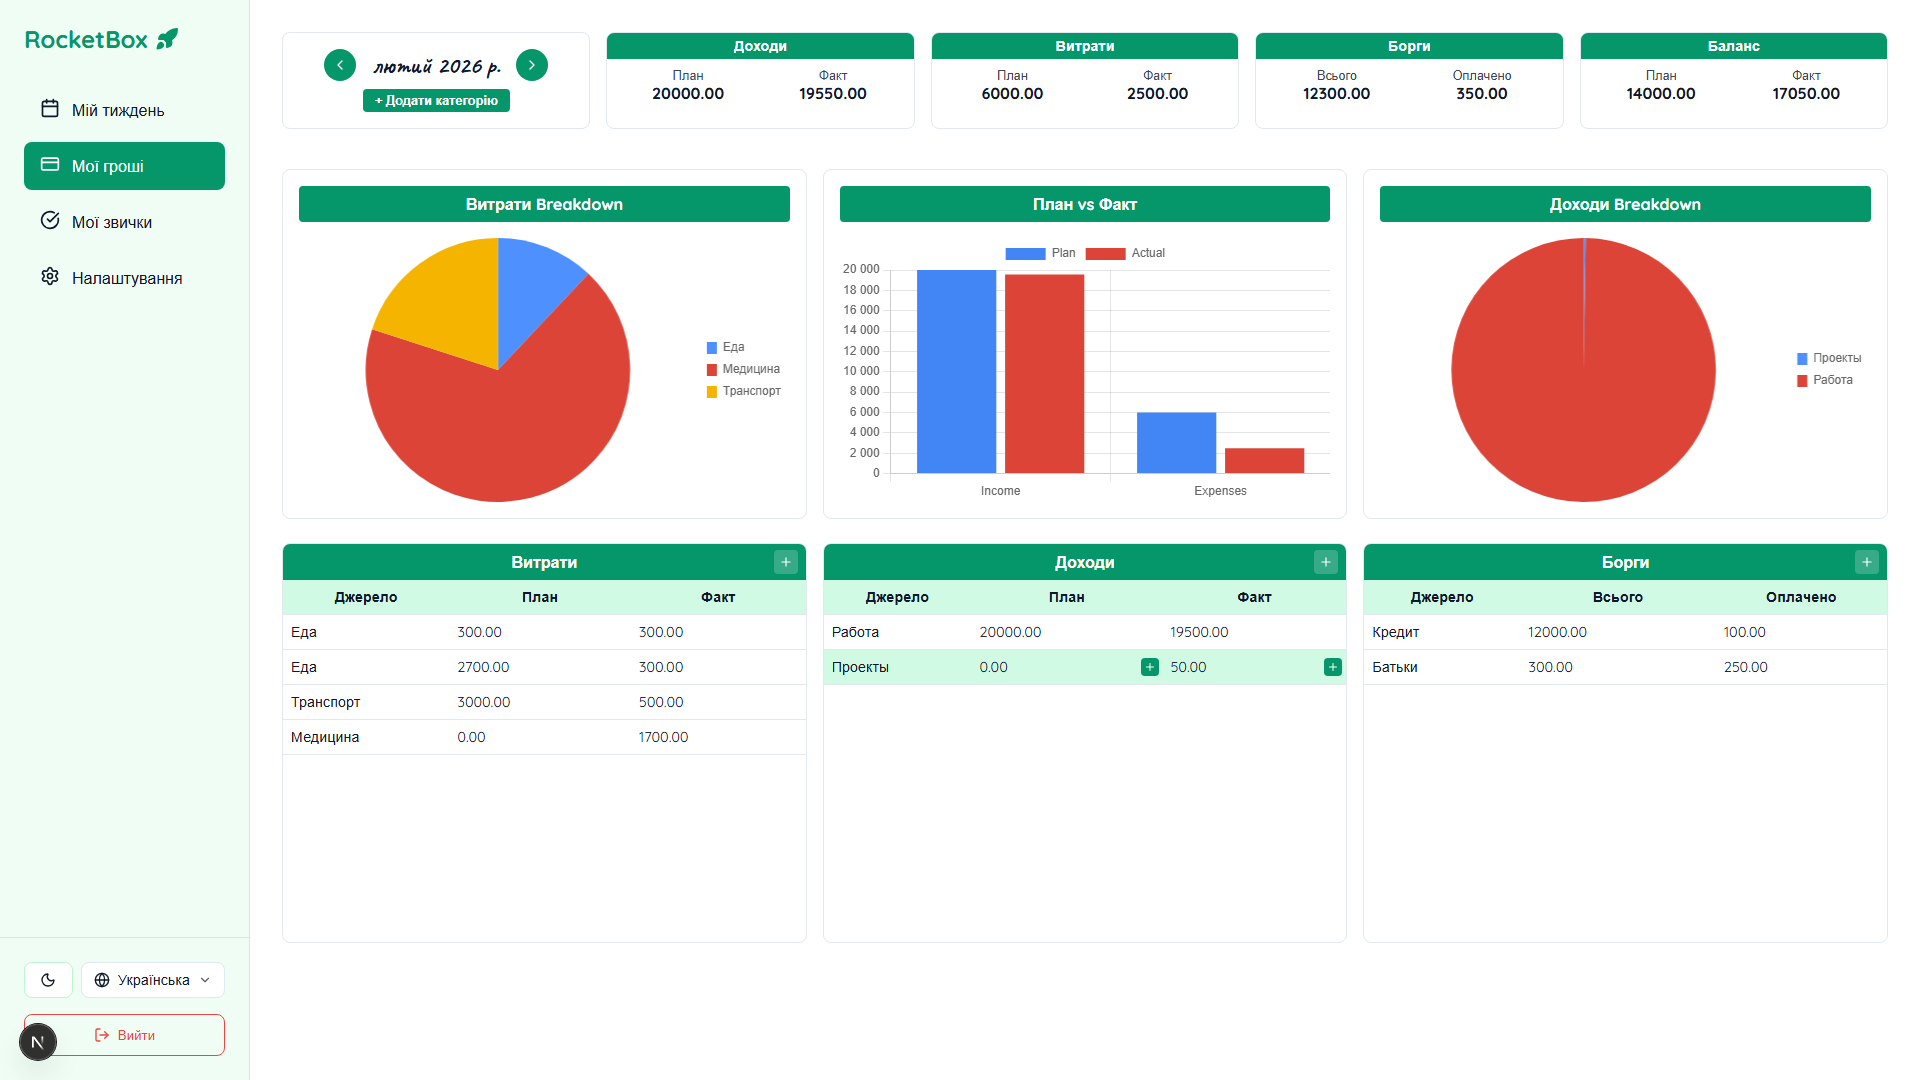Open the Українська language dropdown
Viewport: 1920px width, 1080px height.
click(153, 980)
